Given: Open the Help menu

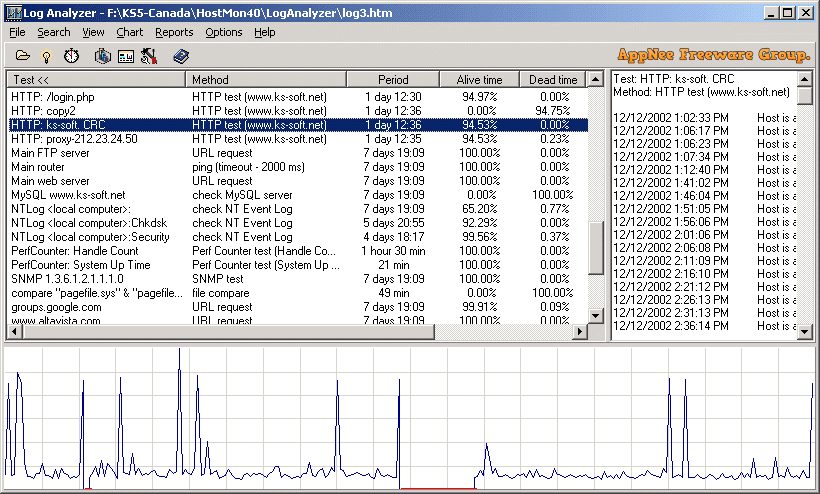Looking at the screenshot, I should 265,32.
